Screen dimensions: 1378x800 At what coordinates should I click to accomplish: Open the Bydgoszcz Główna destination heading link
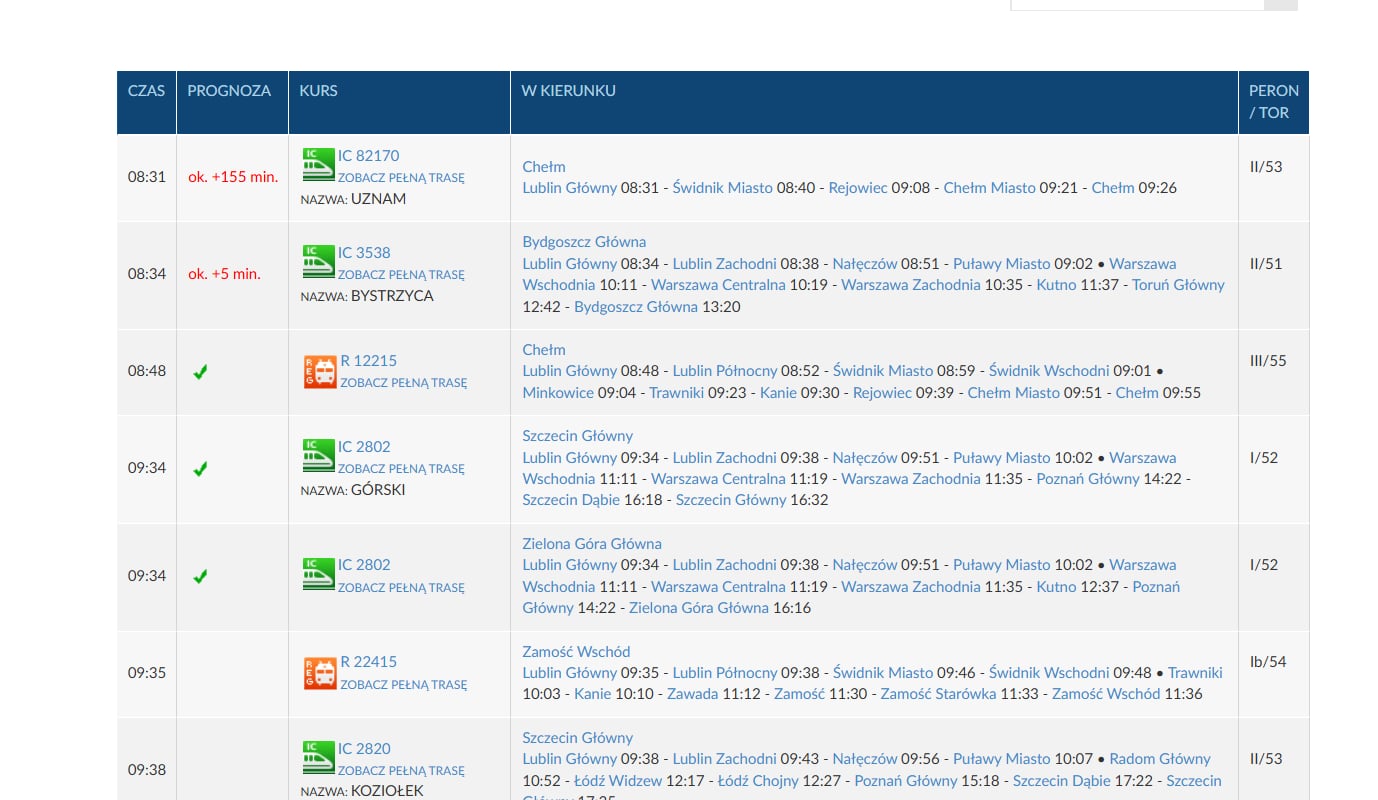(x=584, y=242)
